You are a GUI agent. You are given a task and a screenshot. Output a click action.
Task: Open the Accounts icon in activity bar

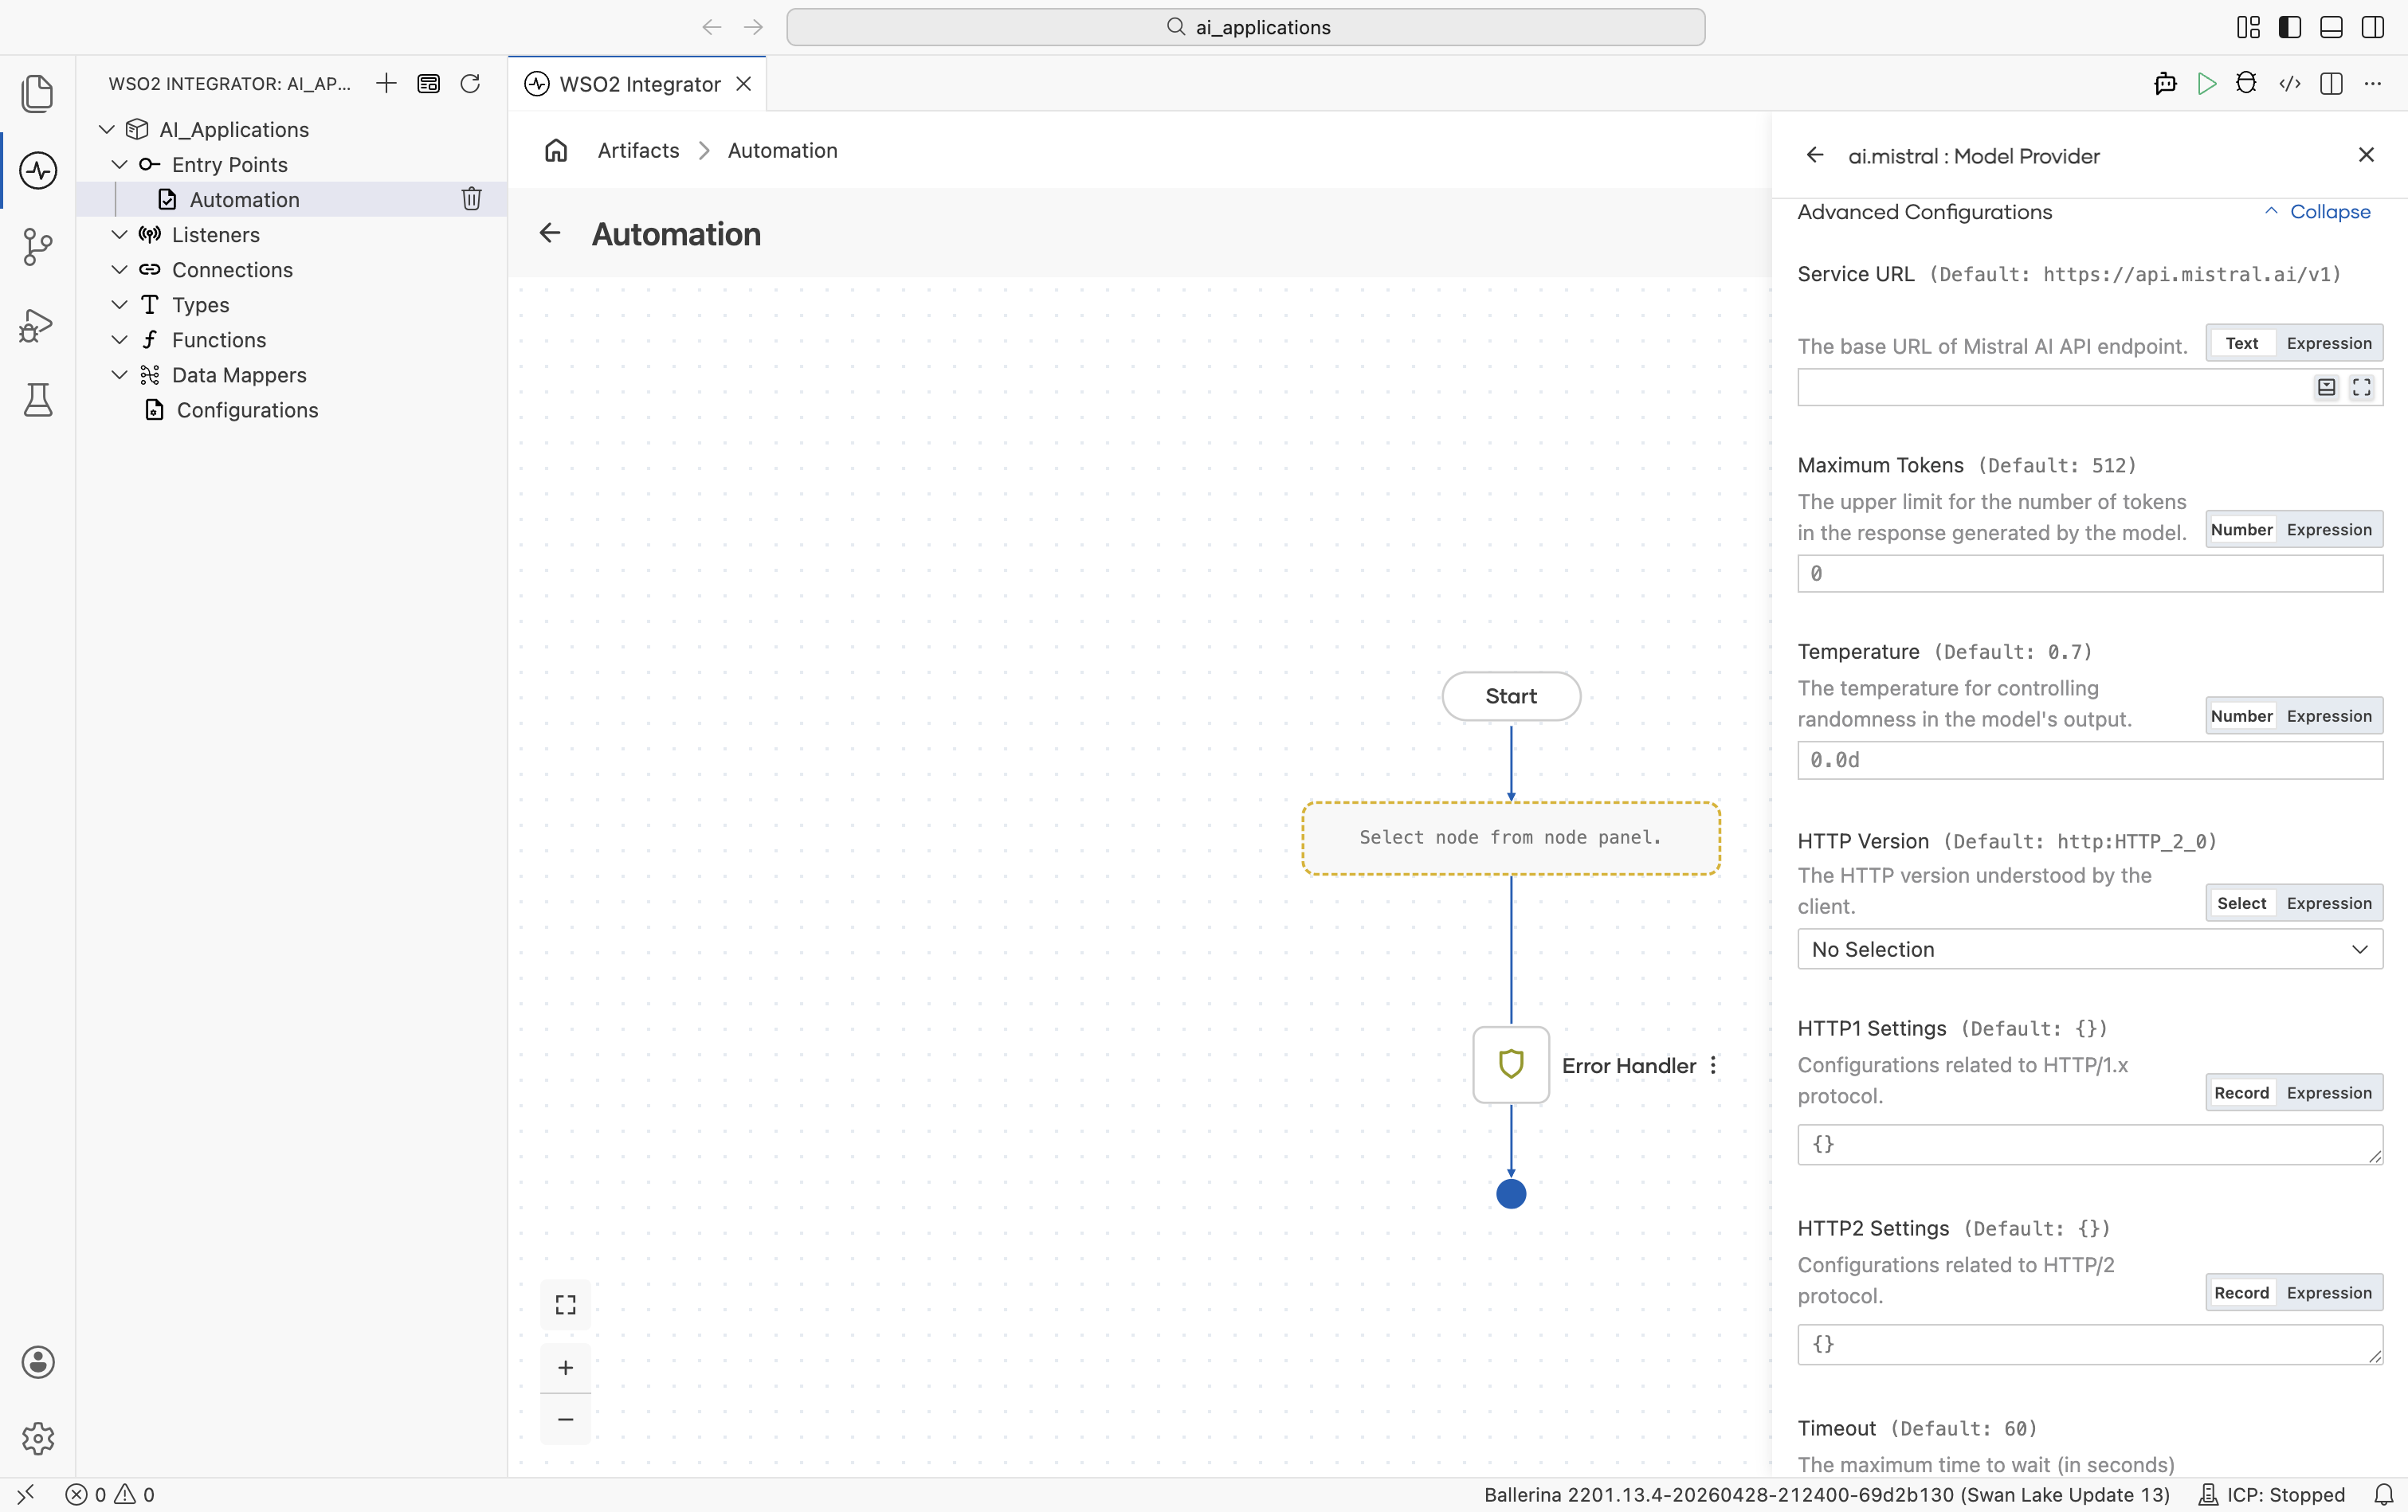click(37, 1362)
